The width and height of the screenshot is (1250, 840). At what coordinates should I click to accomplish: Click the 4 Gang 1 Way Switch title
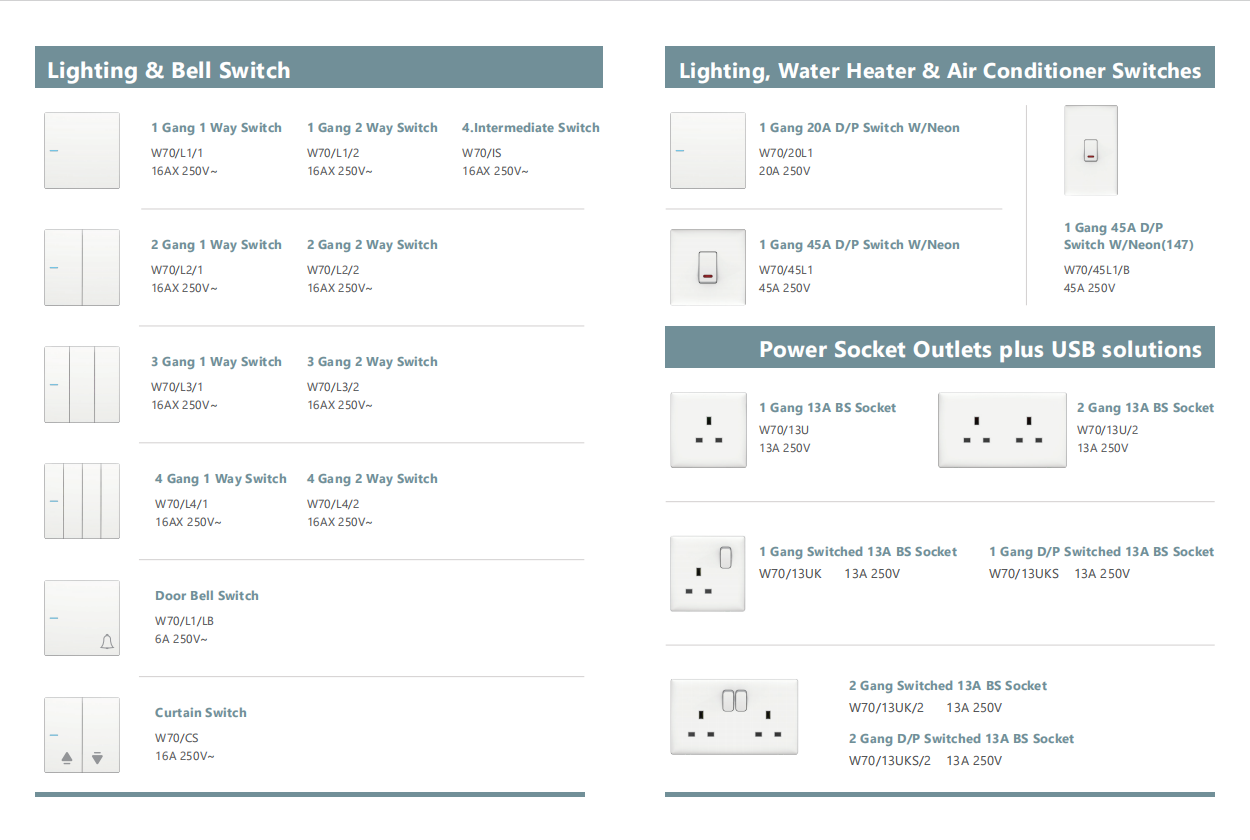click(x=220, y=479)
